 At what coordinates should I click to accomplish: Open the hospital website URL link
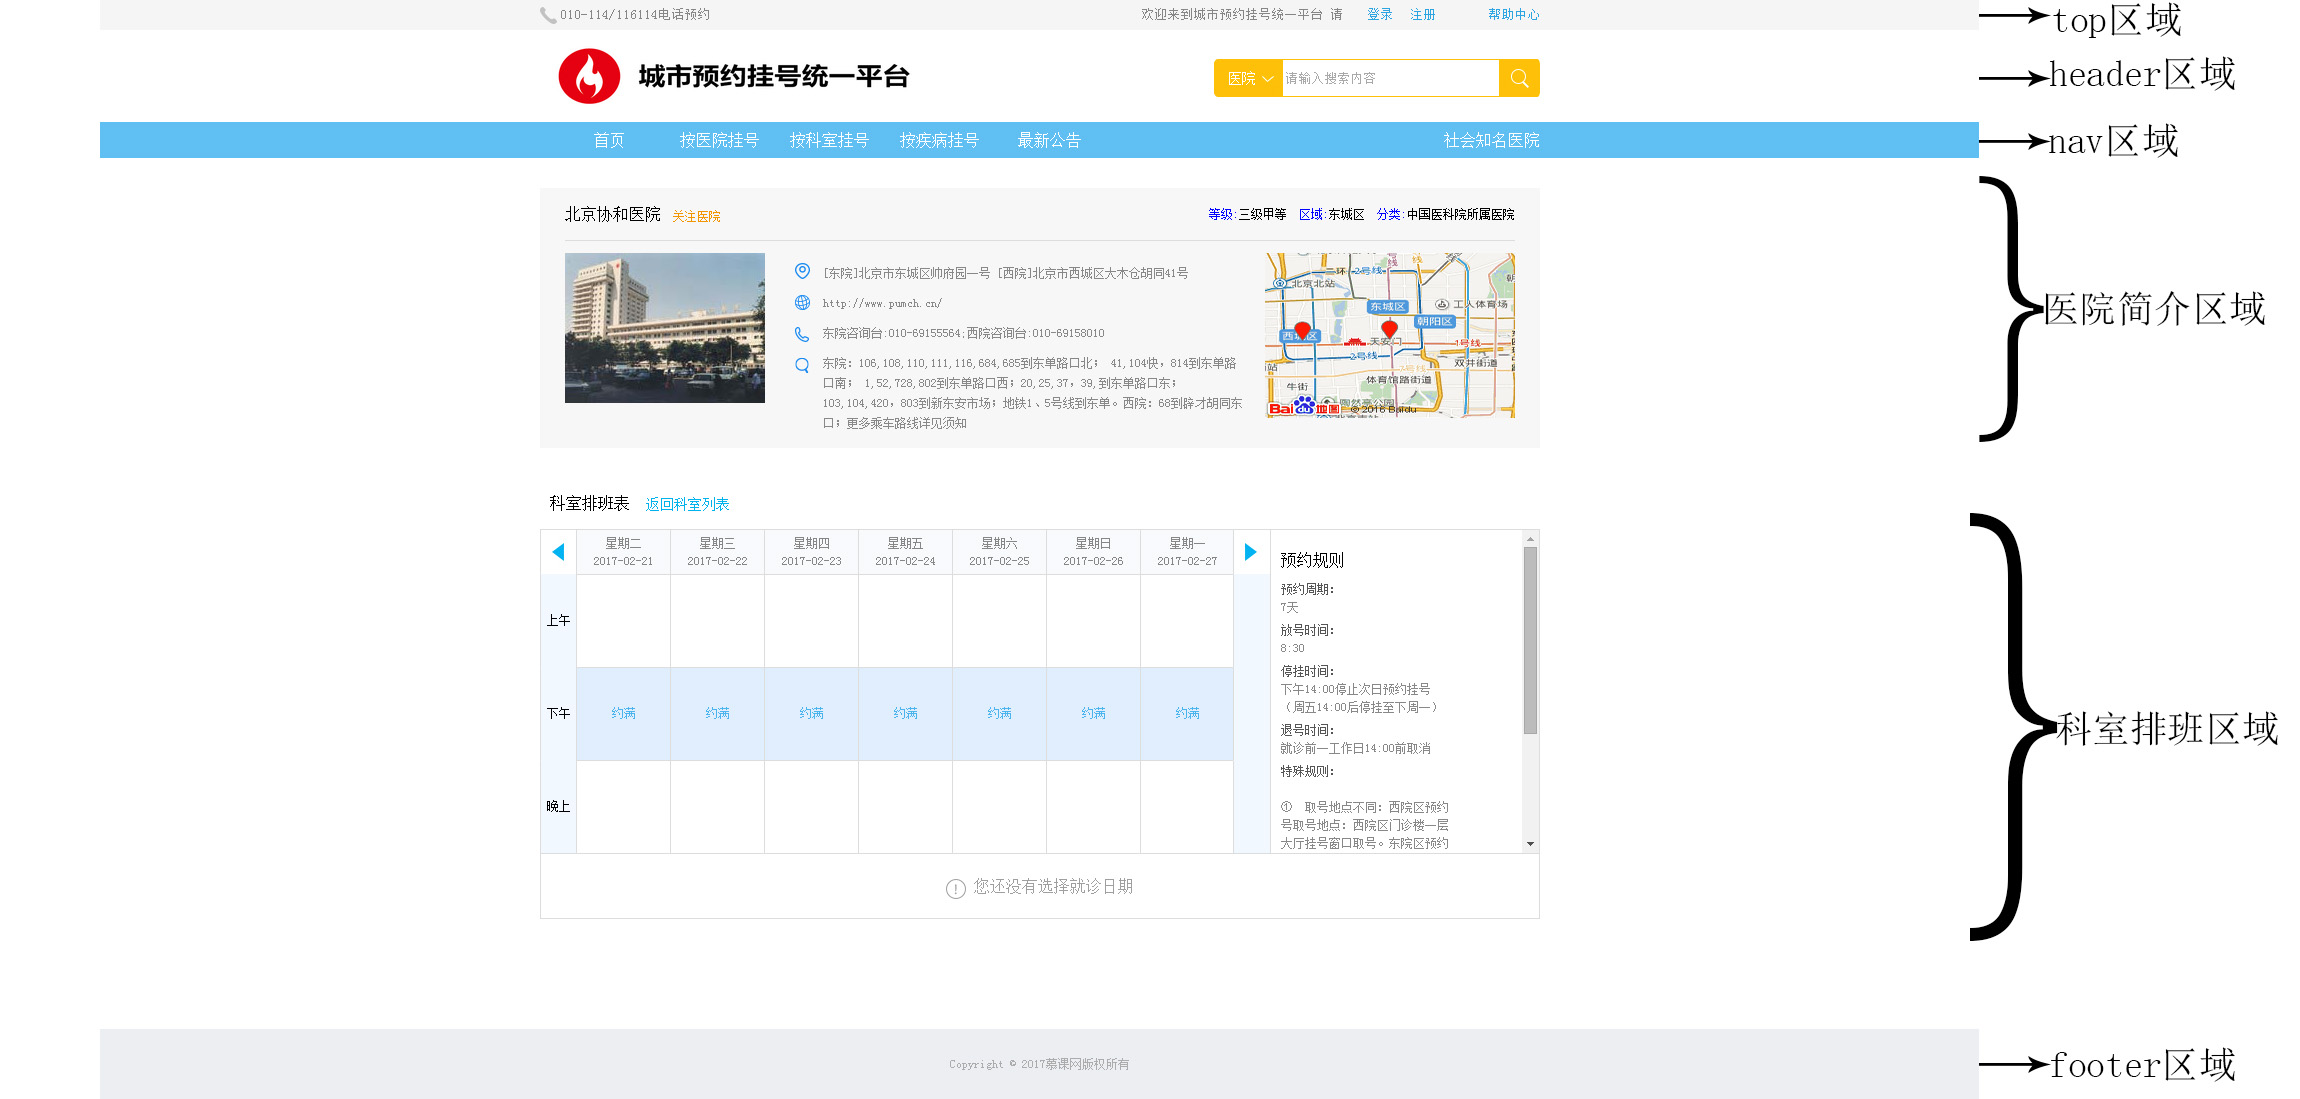[882, 303]
